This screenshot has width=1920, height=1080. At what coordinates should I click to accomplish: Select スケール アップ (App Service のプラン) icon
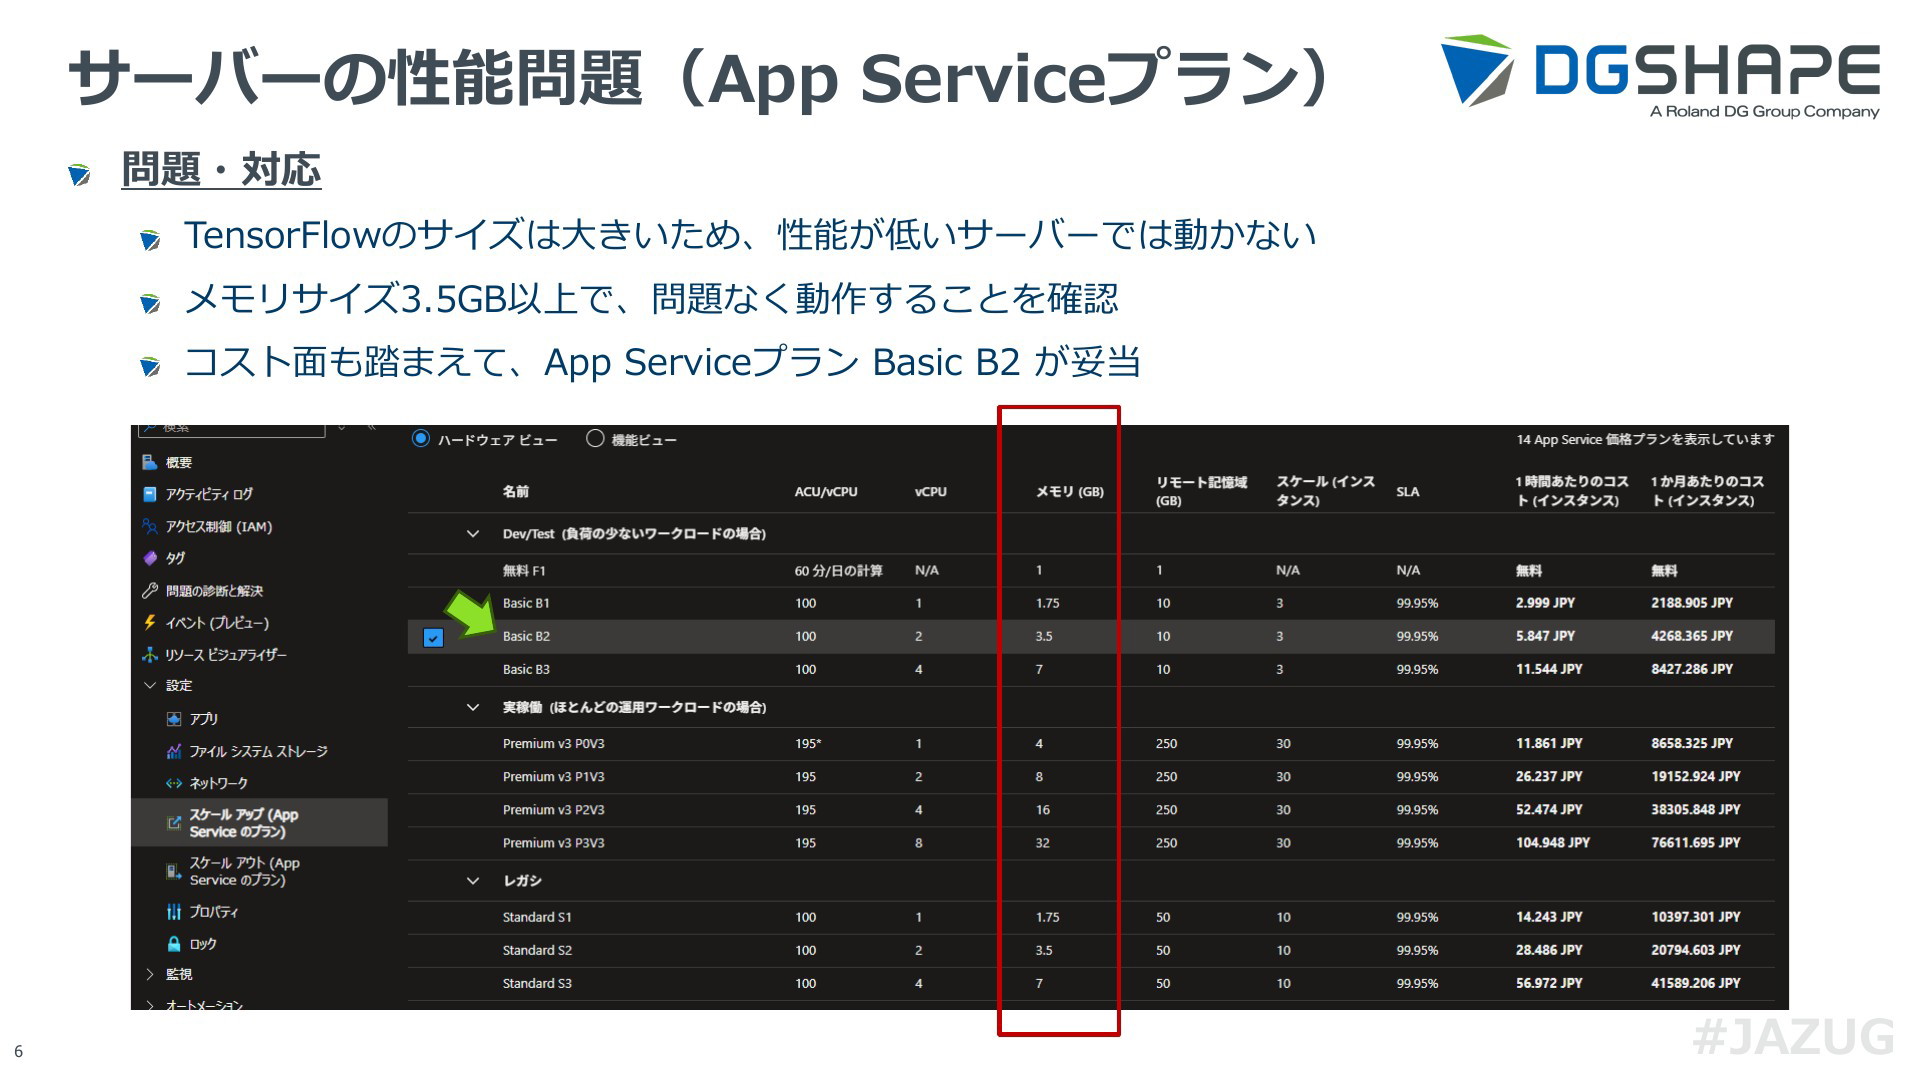click(174, 823)
